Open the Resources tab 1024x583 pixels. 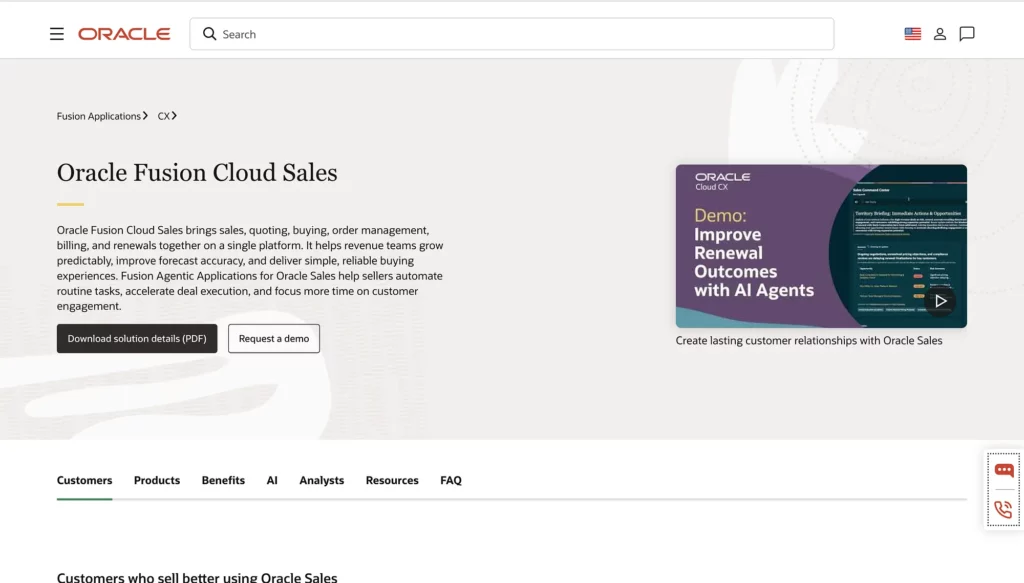tap(392, 481)
